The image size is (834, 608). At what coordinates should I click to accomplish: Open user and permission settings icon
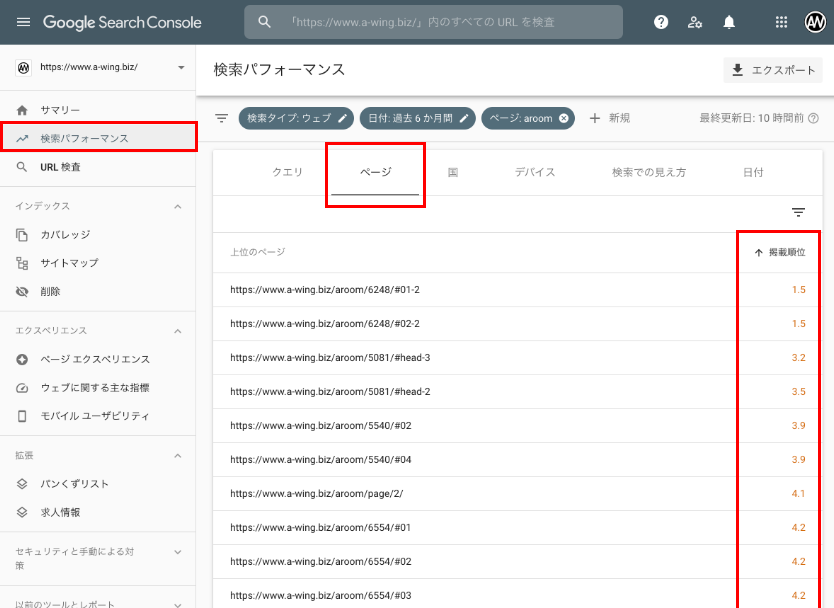pyautogui.click(x=695, y=22)
